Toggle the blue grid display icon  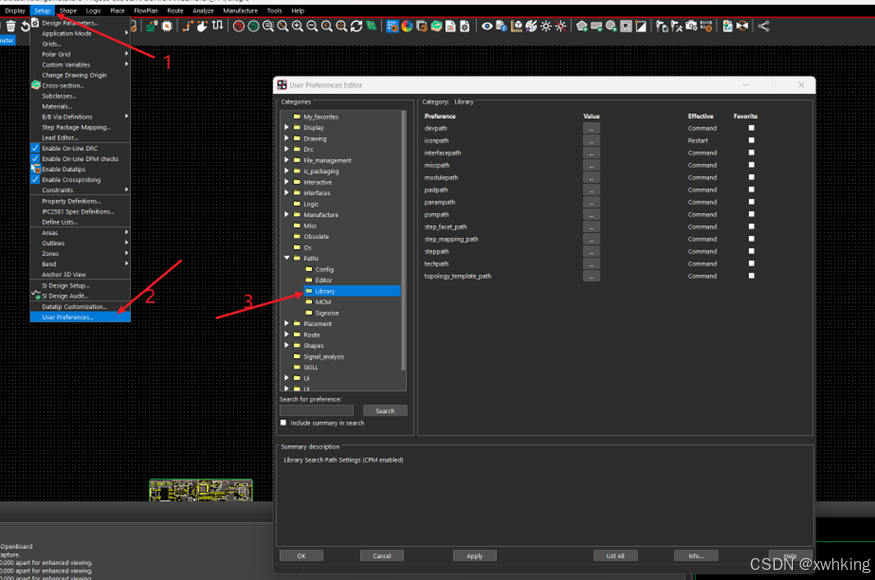(x=392, y=26)
